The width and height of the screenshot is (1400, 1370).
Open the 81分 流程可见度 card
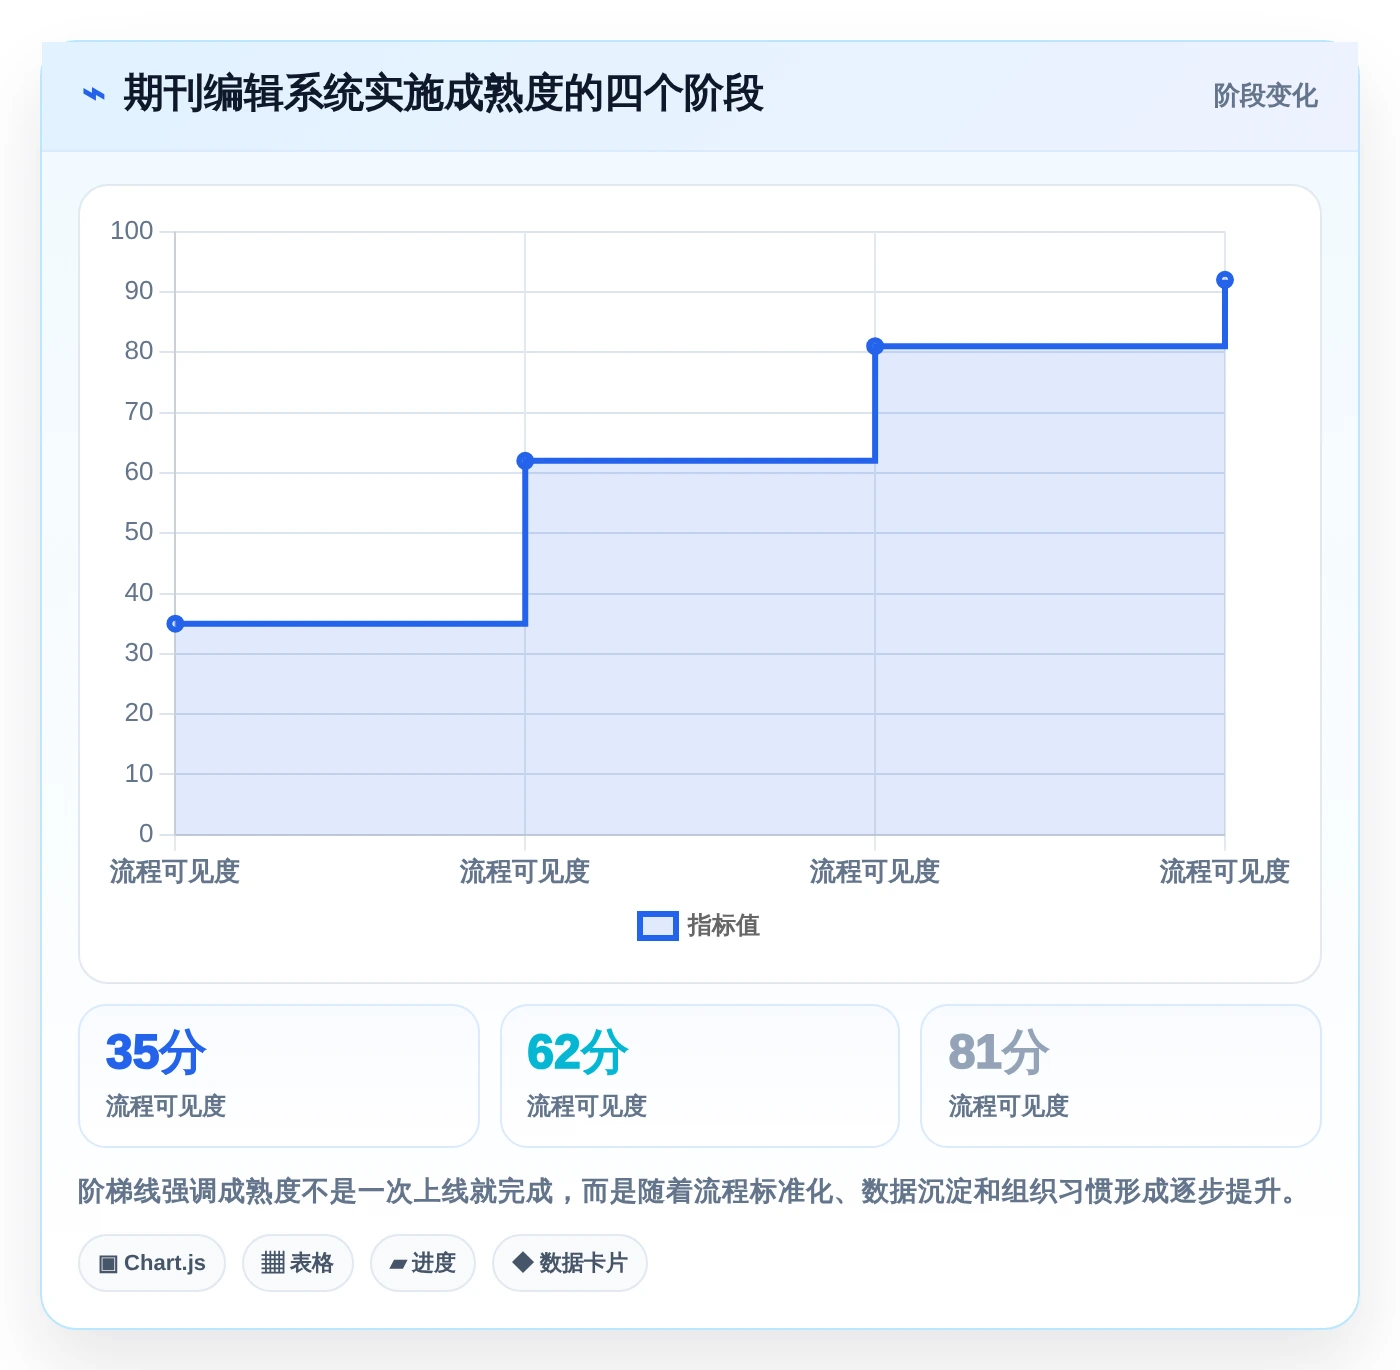tap(1121, 1076)
